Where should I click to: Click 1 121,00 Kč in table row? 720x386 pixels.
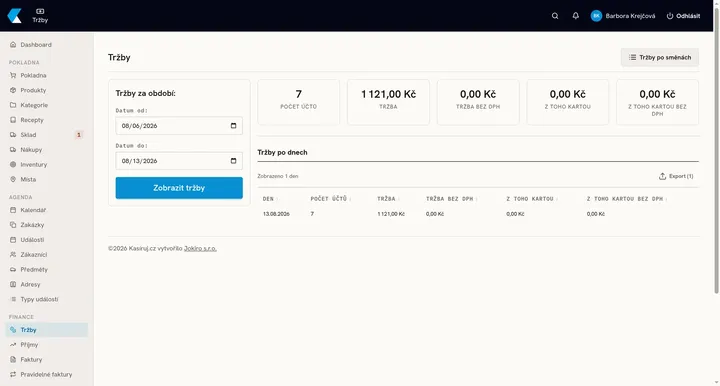[x=391, y=214]
